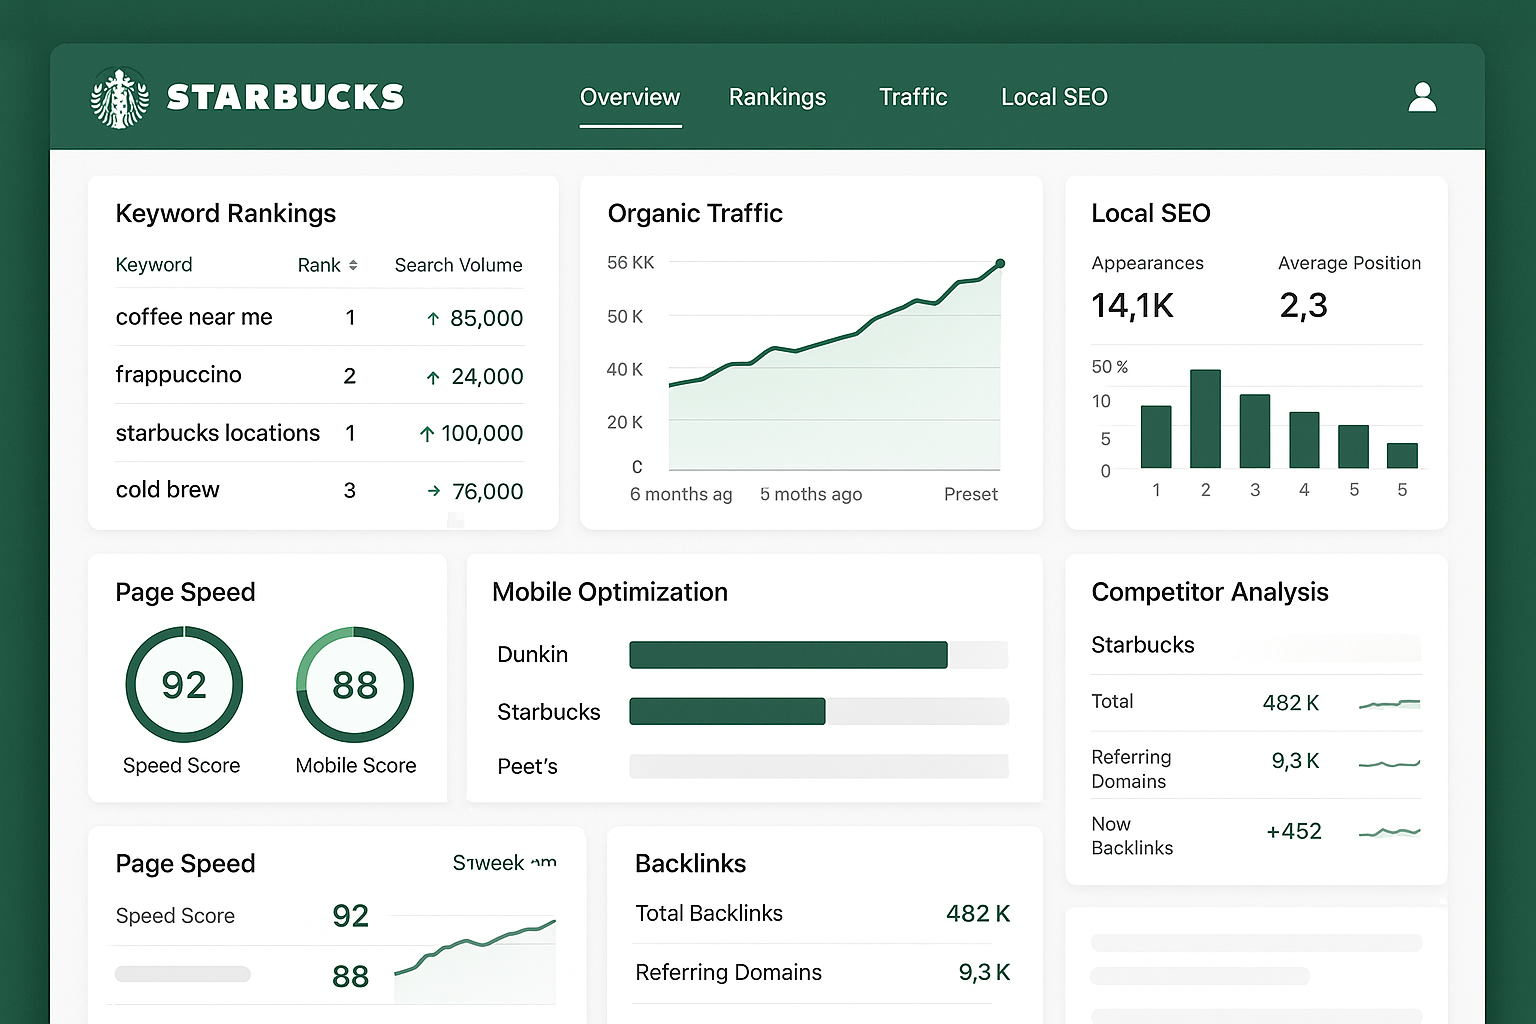Click the Now Backlinks sparkline
Viewport: 1536px width, 1024px height.
(1389, 832)
